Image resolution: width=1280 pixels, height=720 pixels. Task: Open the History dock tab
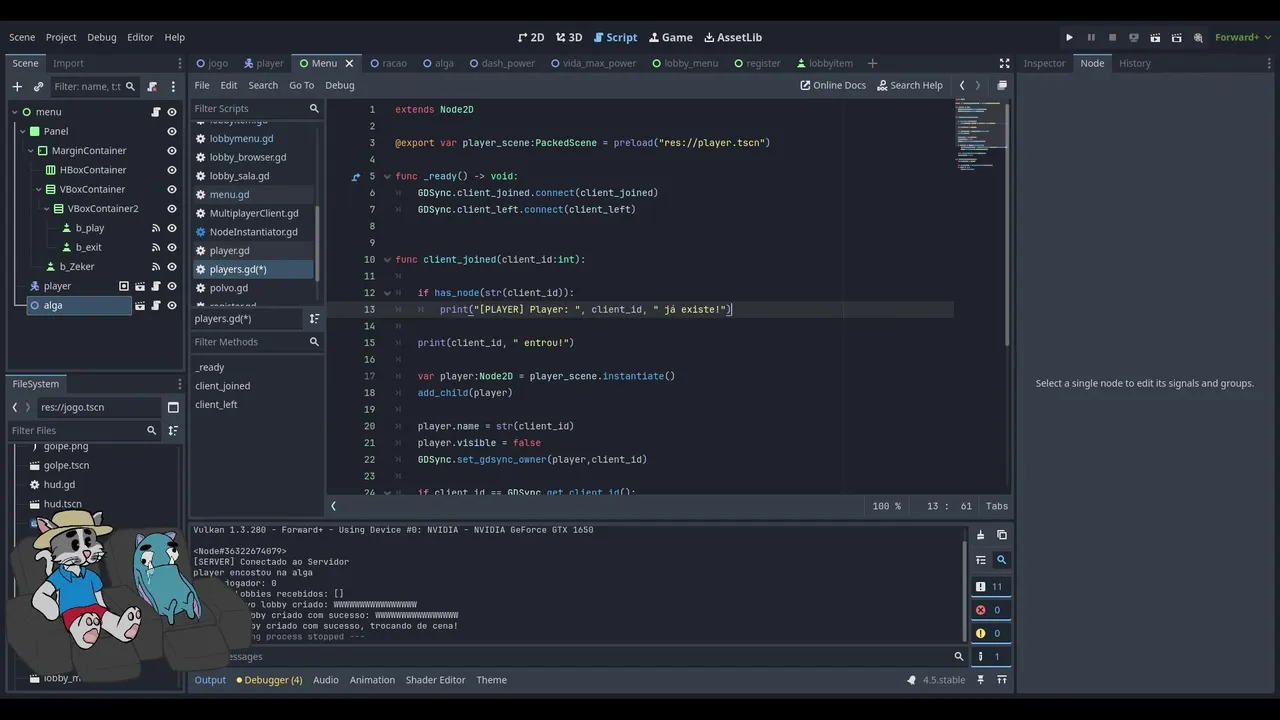[1134, 63]
